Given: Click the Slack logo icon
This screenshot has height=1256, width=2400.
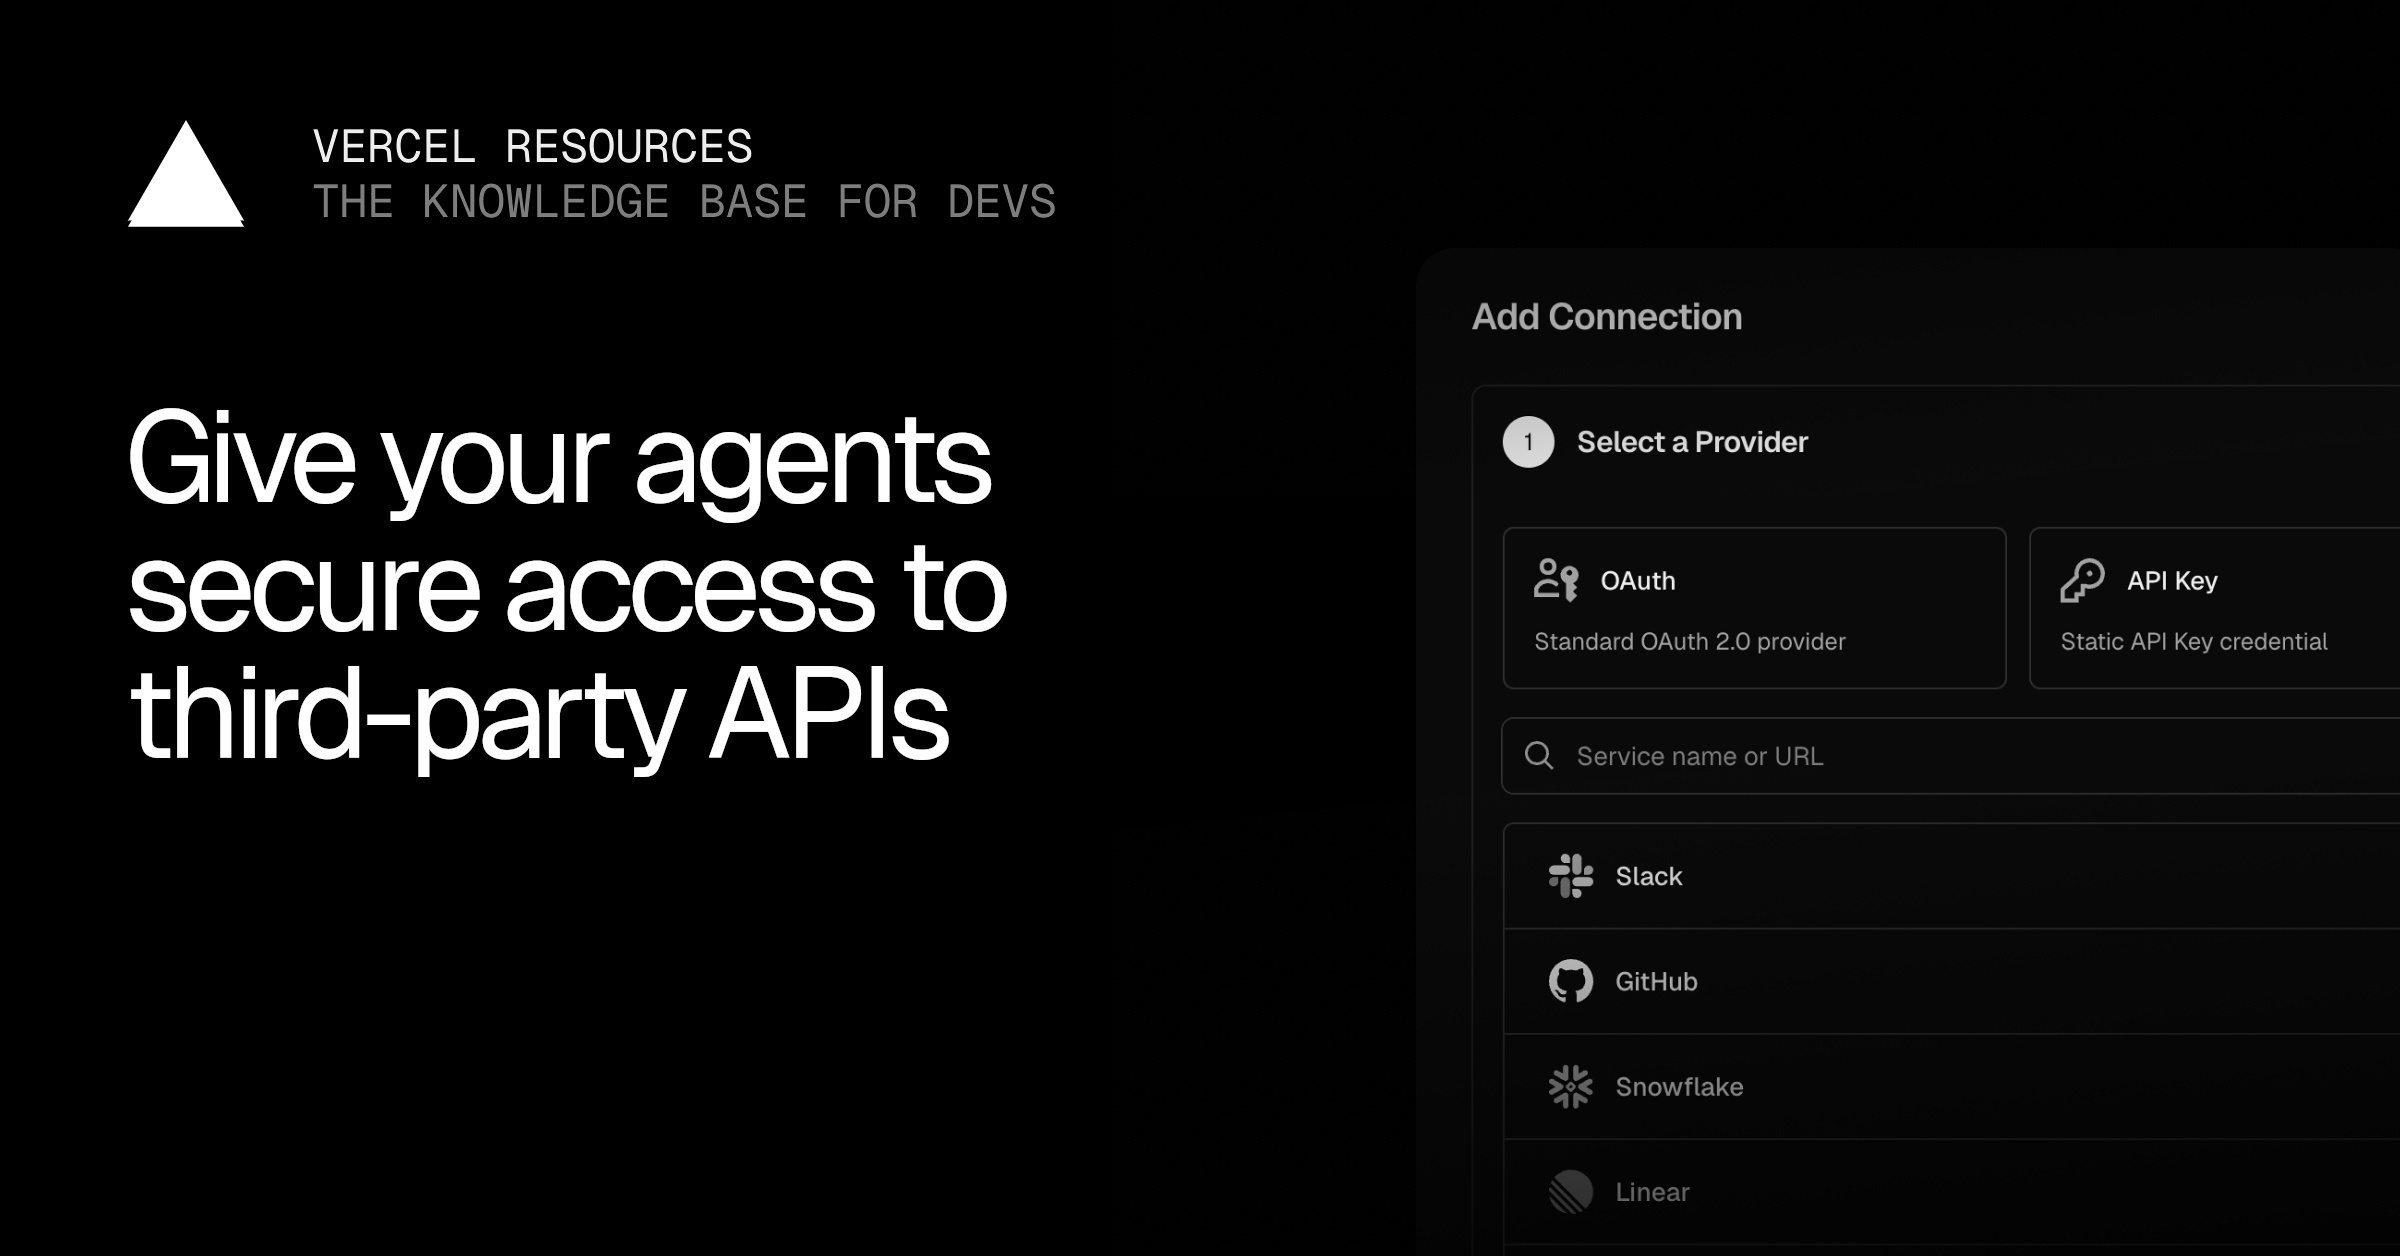Looking at the screenshot, I should click(1571, 876).
